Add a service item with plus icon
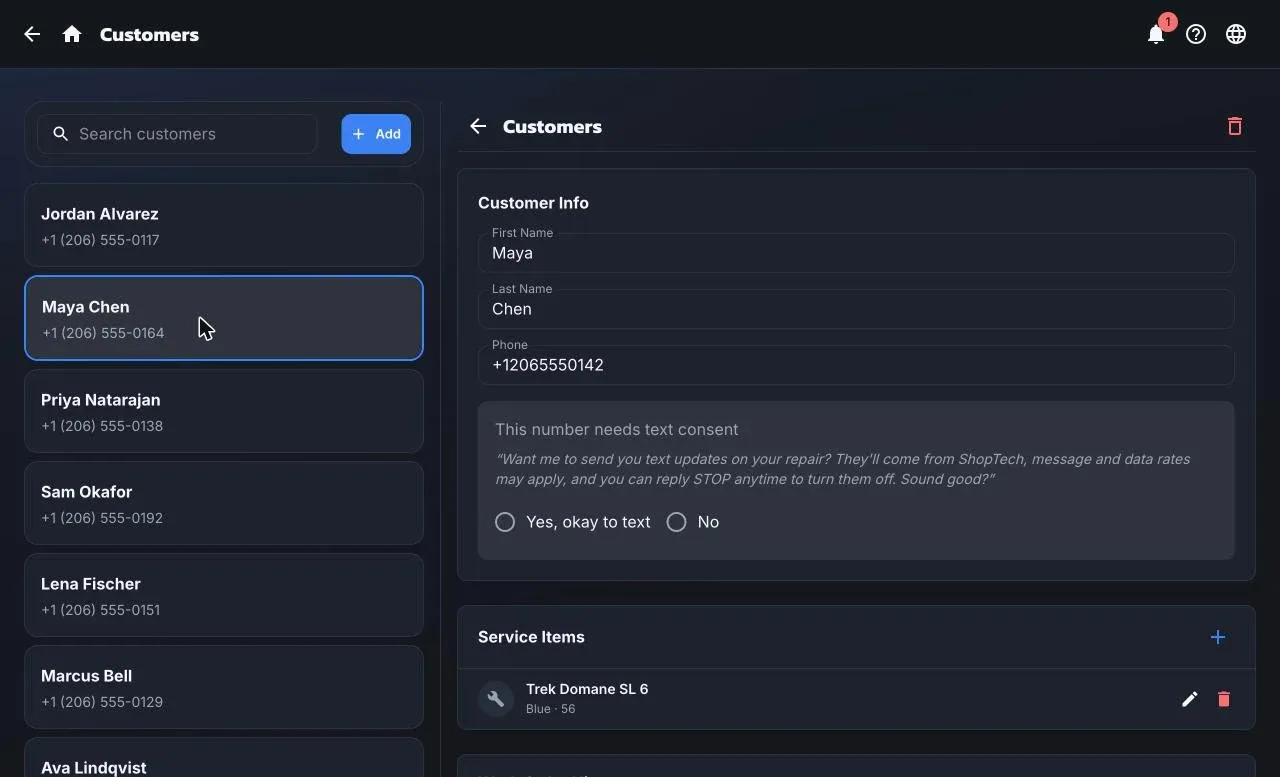1280x777 pixels. (1218, 637)
